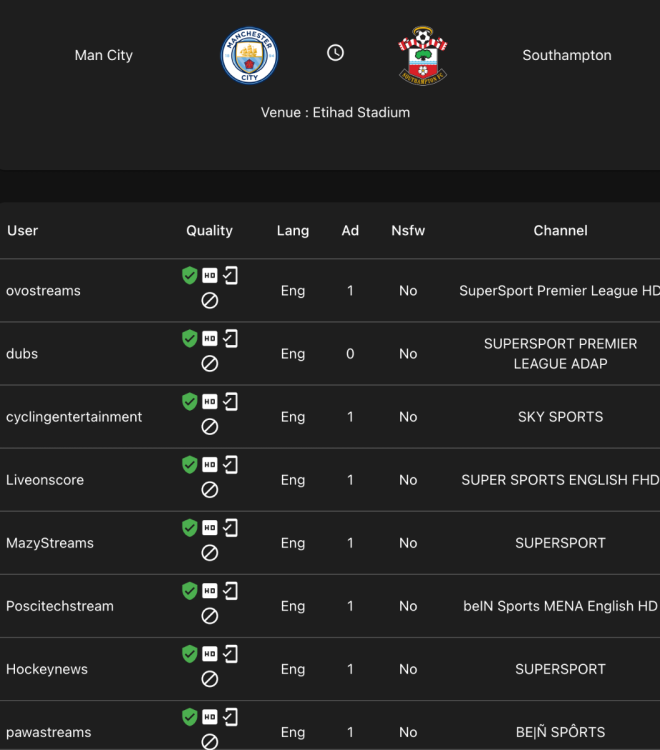
Task: Open the ovostreams stream link
Action: tap(43, 291)
